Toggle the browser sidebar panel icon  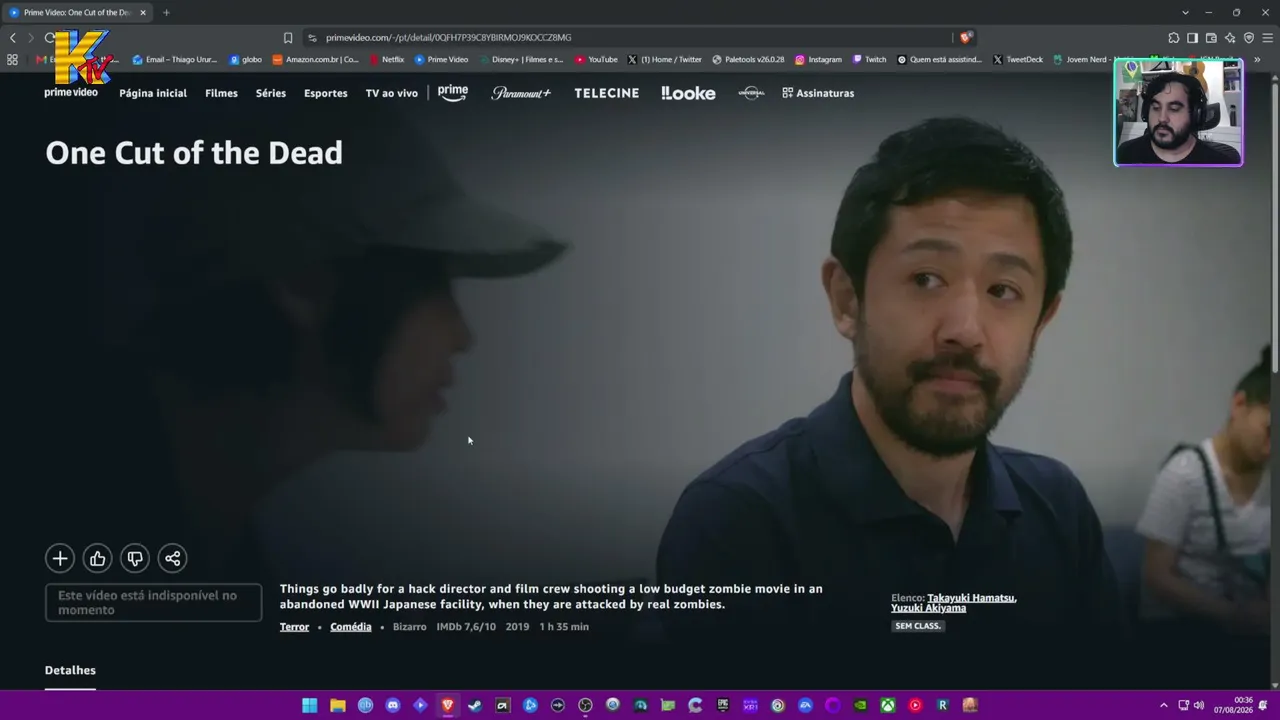click(1192, 38)
